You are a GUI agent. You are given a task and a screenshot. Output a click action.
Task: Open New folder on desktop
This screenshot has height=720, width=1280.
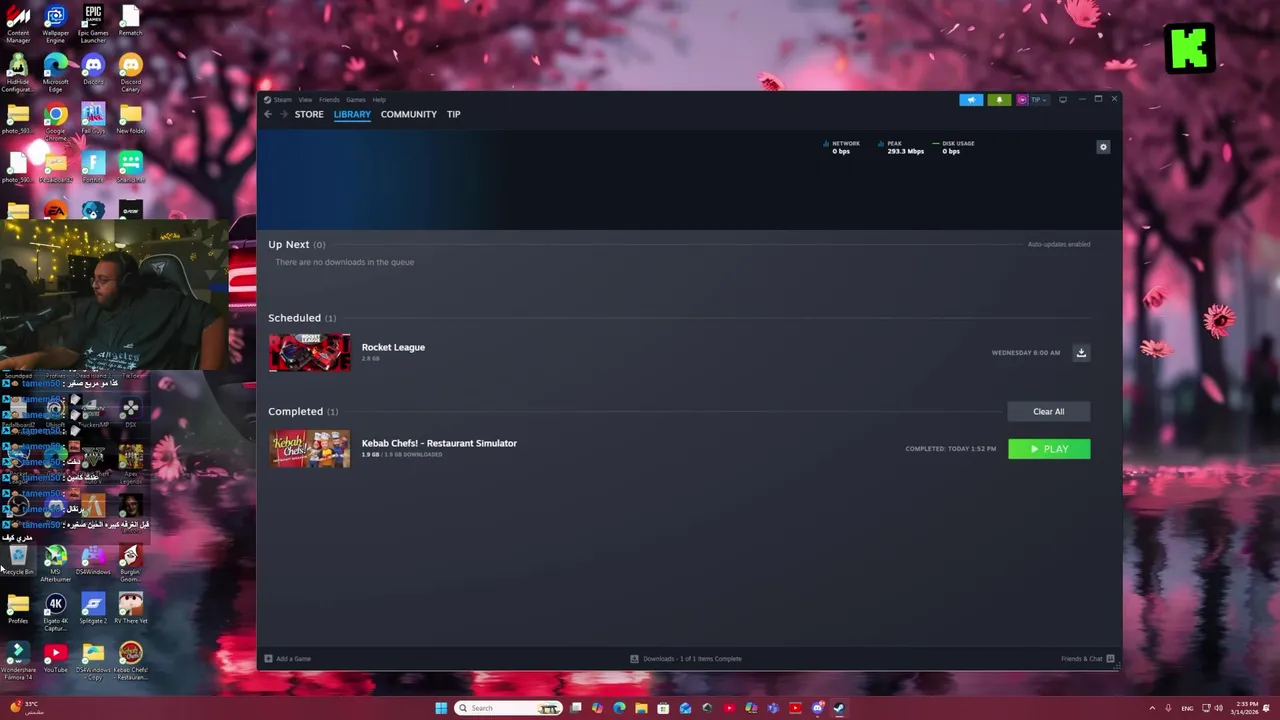130,119
